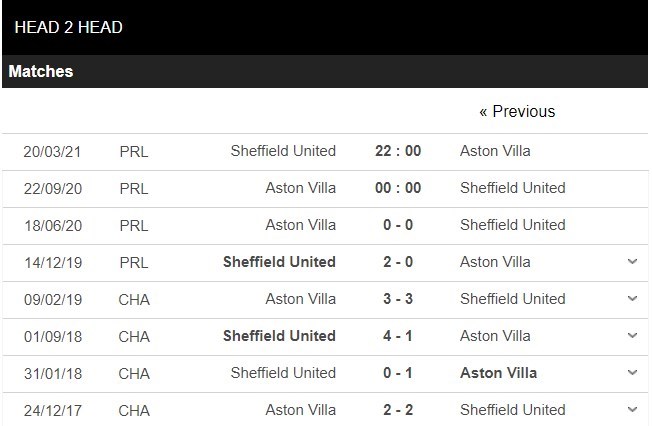The image size is (652, 426).
Task: Select the Matches tab header
Action: click(41, 72)
